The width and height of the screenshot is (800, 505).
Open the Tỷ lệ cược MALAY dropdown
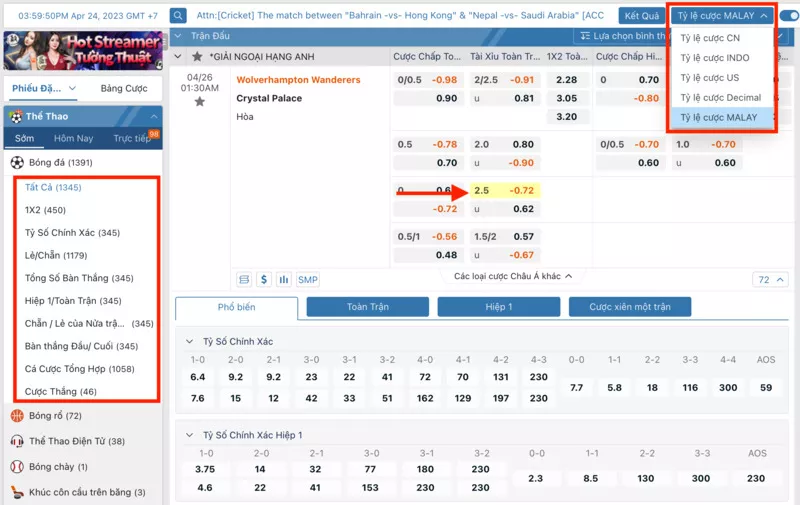(722, 16)
